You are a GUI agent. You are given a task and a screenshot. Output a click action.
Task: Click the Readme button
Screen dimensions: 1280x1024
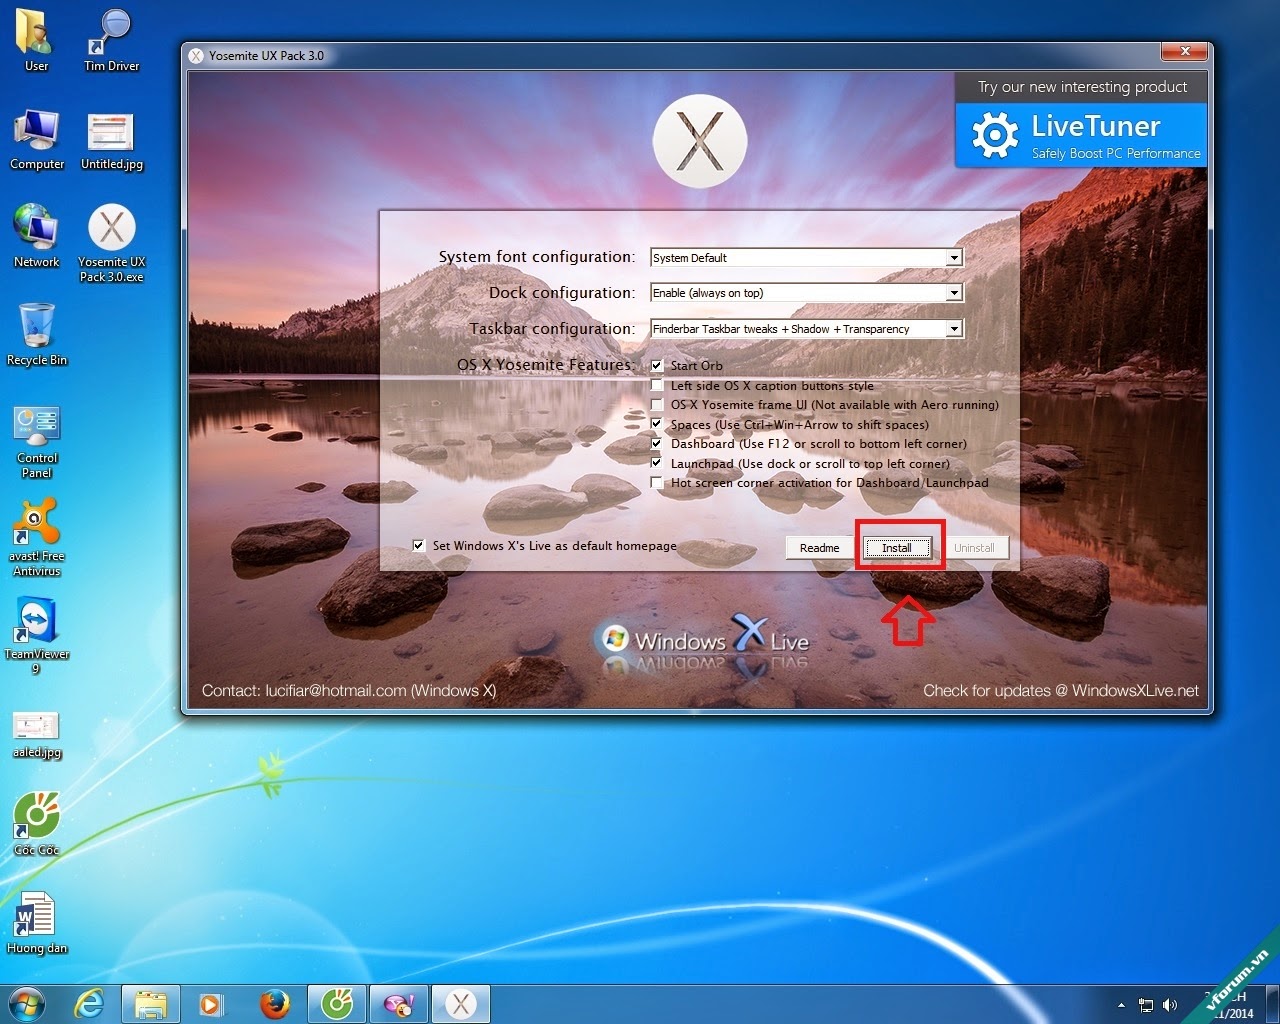pos(819,548)
